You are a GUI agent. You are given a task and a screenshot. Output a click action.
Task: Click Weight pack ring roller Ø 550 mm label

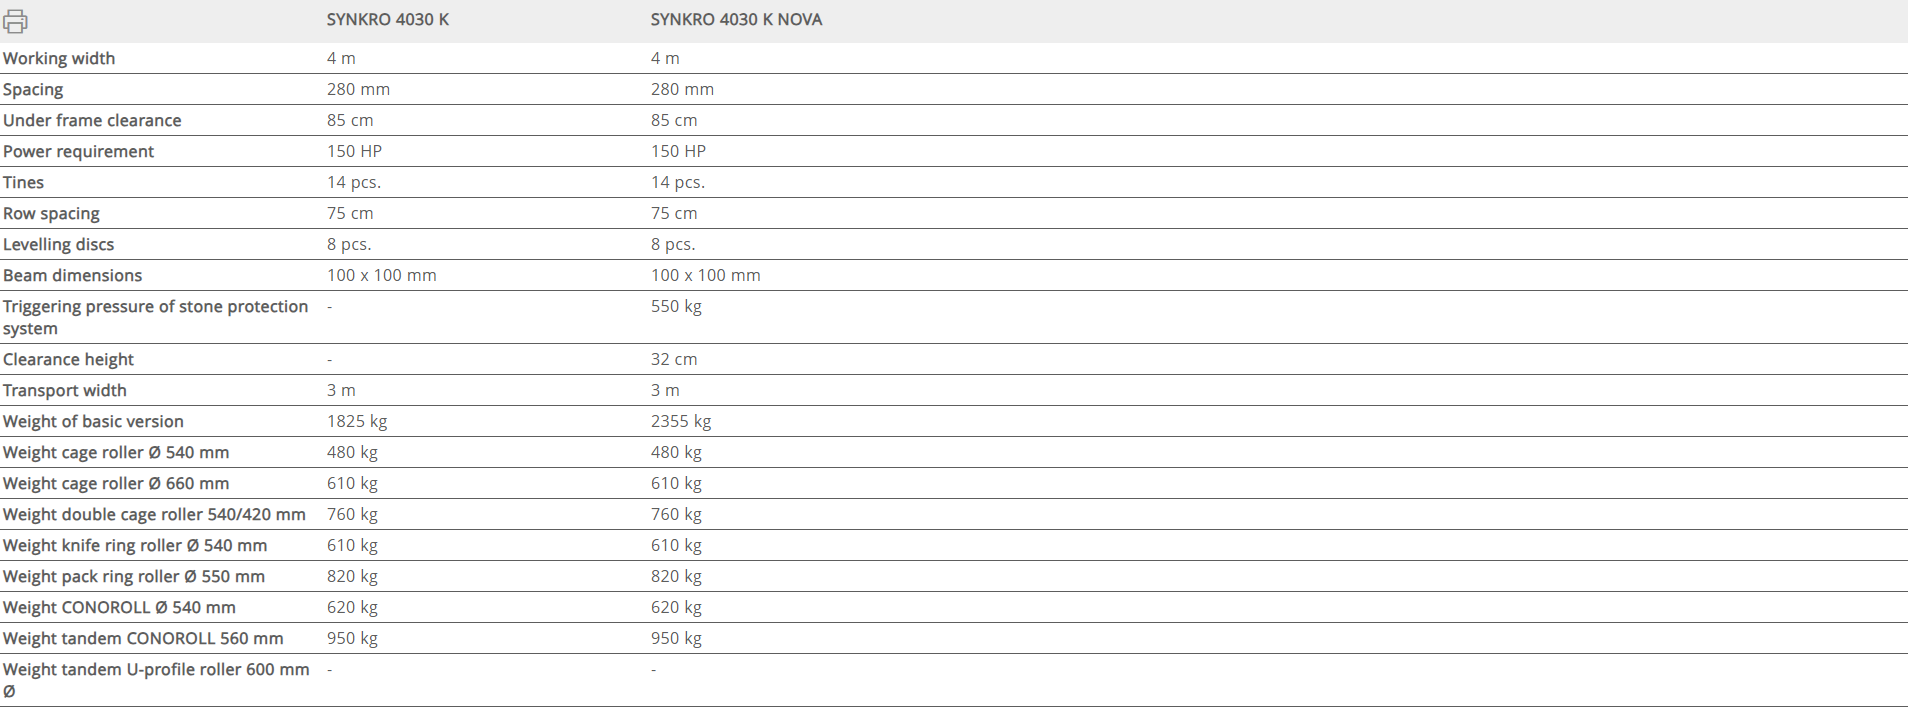pyautogui.click(x=134, y=576)
